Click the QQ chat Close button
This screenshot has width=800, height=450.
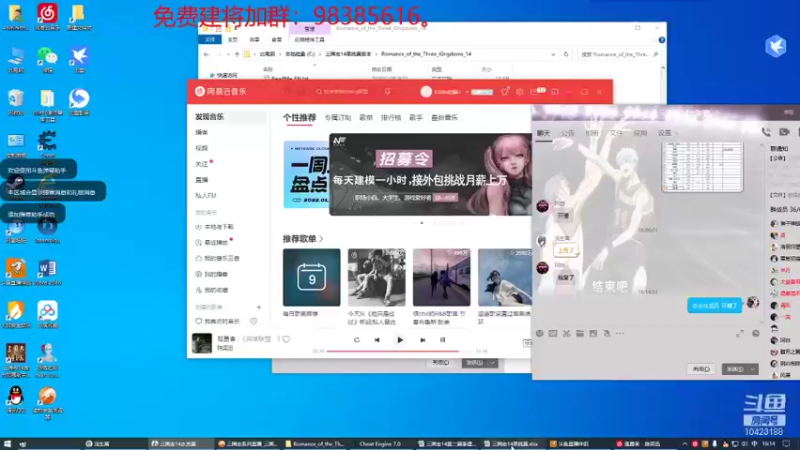pos(701,369)
